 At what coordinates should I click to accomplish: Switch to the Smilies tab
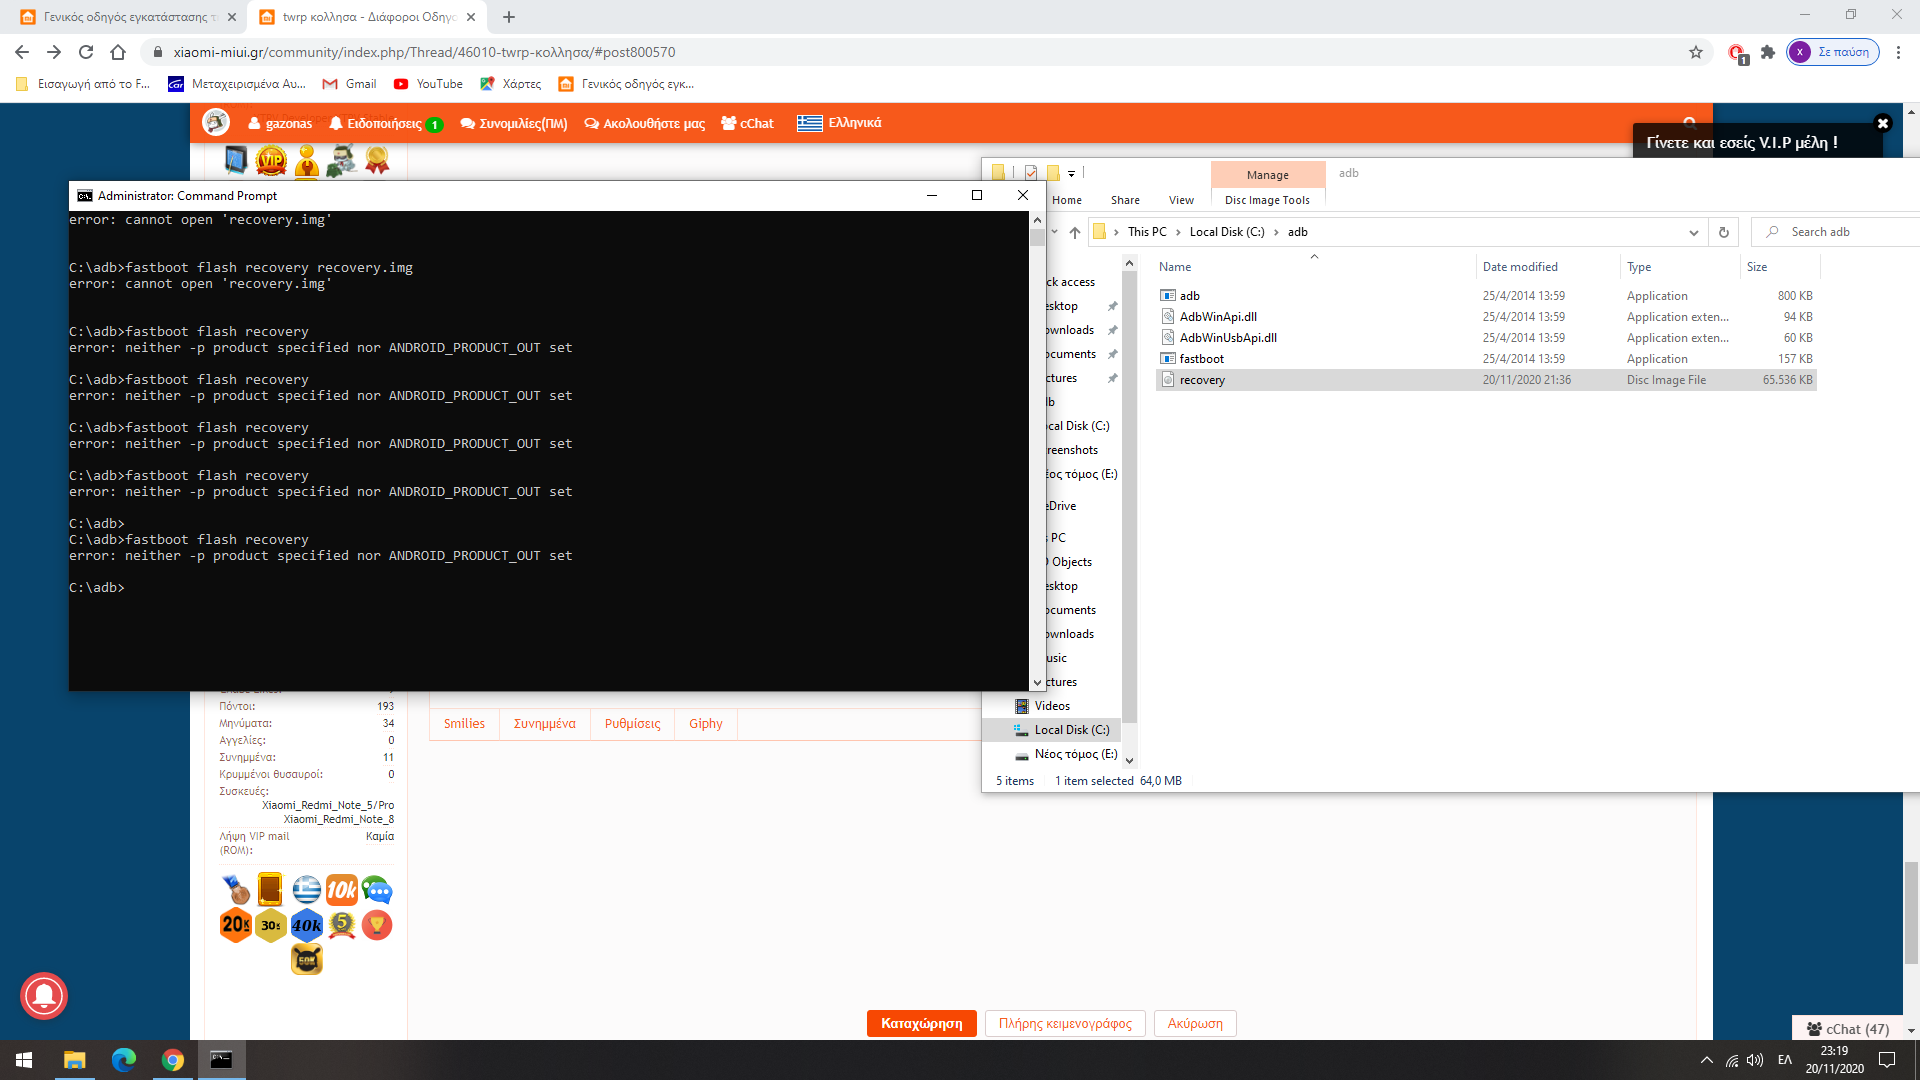point(464,723)
